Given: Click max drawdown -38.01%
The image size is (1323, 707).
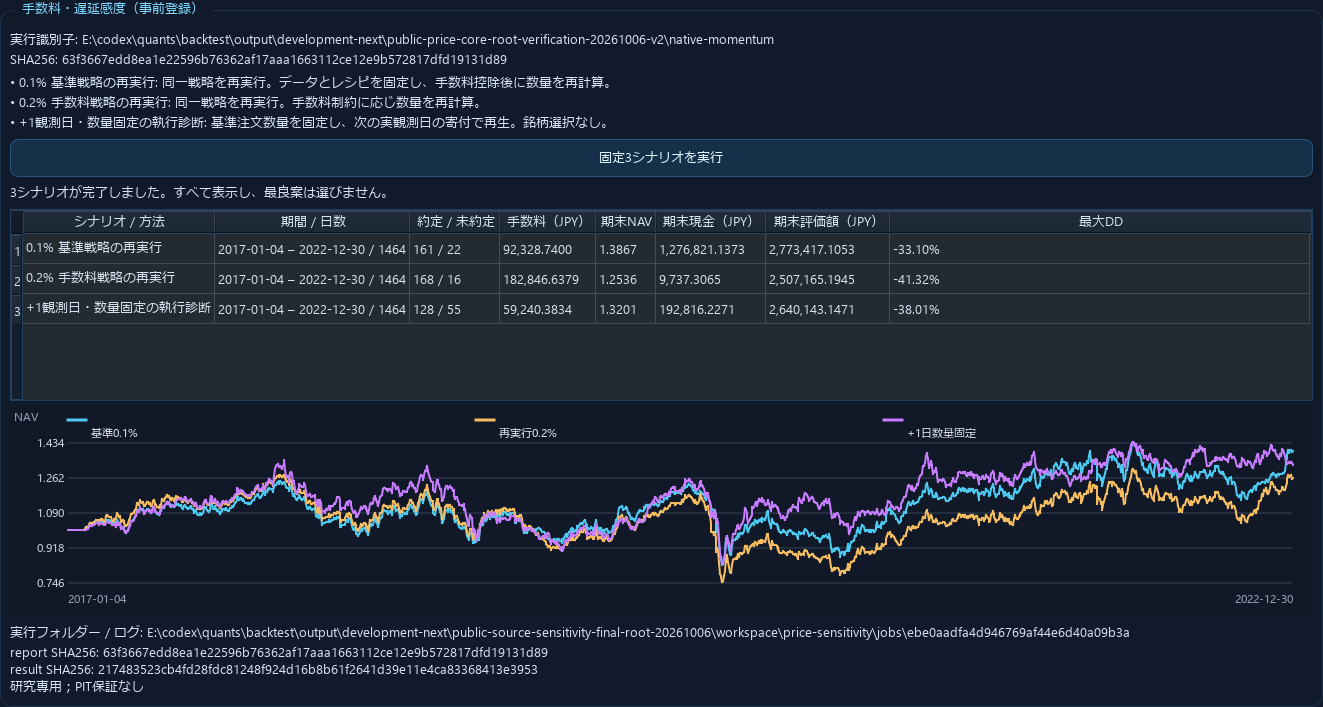Looking at the screenshot, I should click(1100, 309).
